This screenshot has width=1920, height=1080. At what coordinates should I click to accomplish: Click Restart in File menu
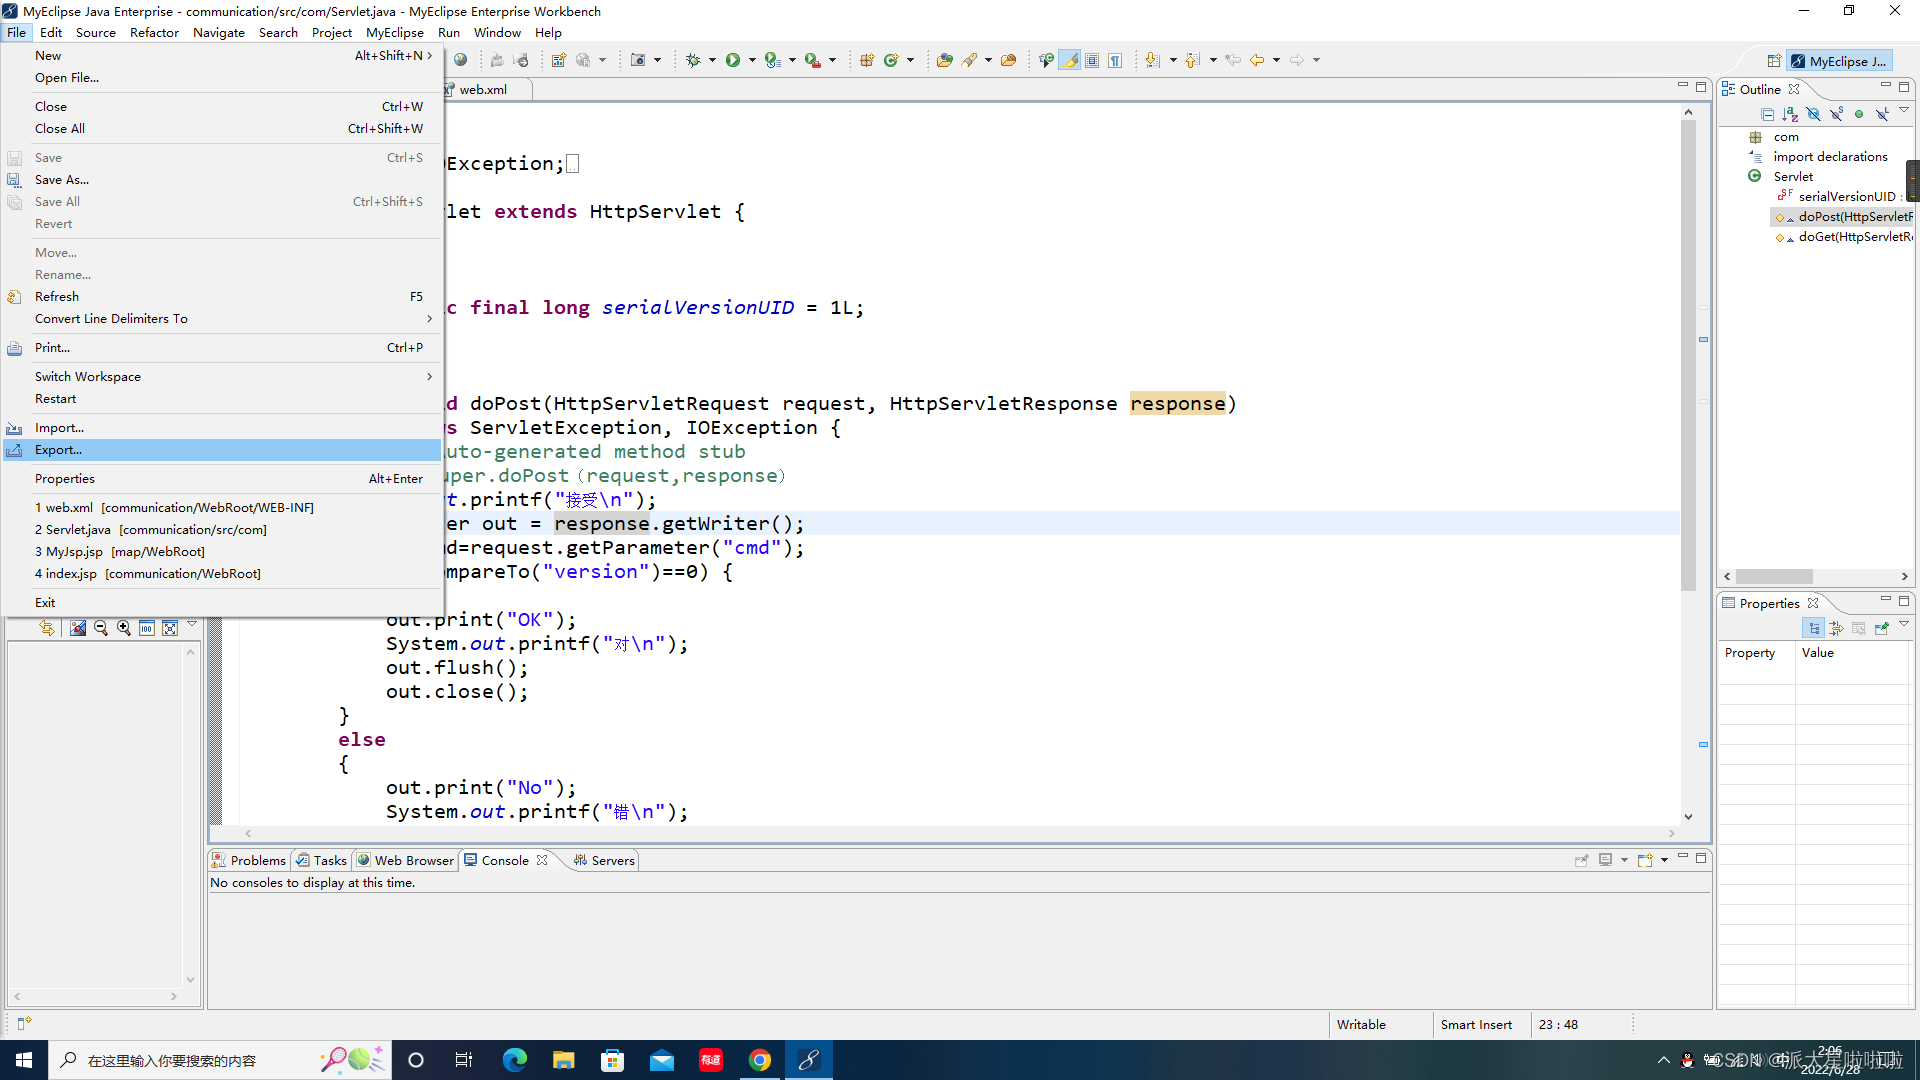click(222, 399)
